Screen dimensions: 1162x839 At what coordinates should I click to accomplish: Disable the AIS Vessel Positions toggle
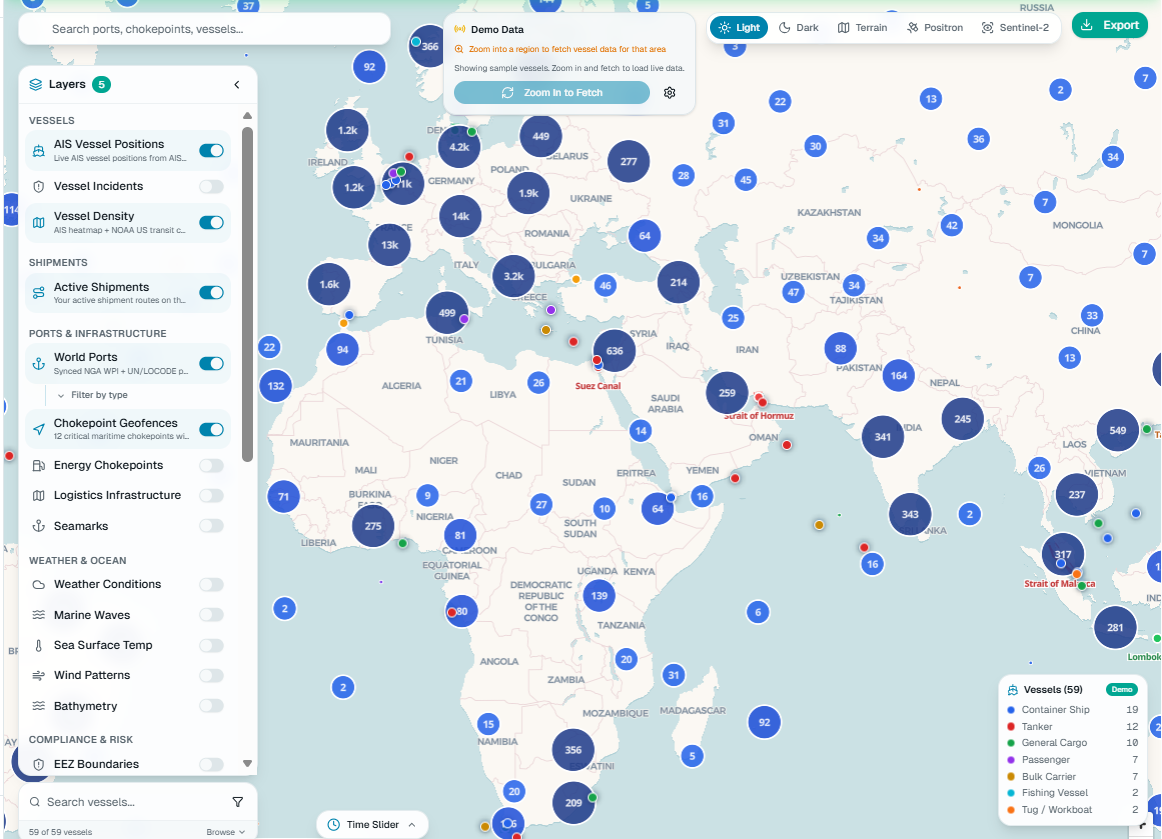pyautogui.click(x=211, y=150)
